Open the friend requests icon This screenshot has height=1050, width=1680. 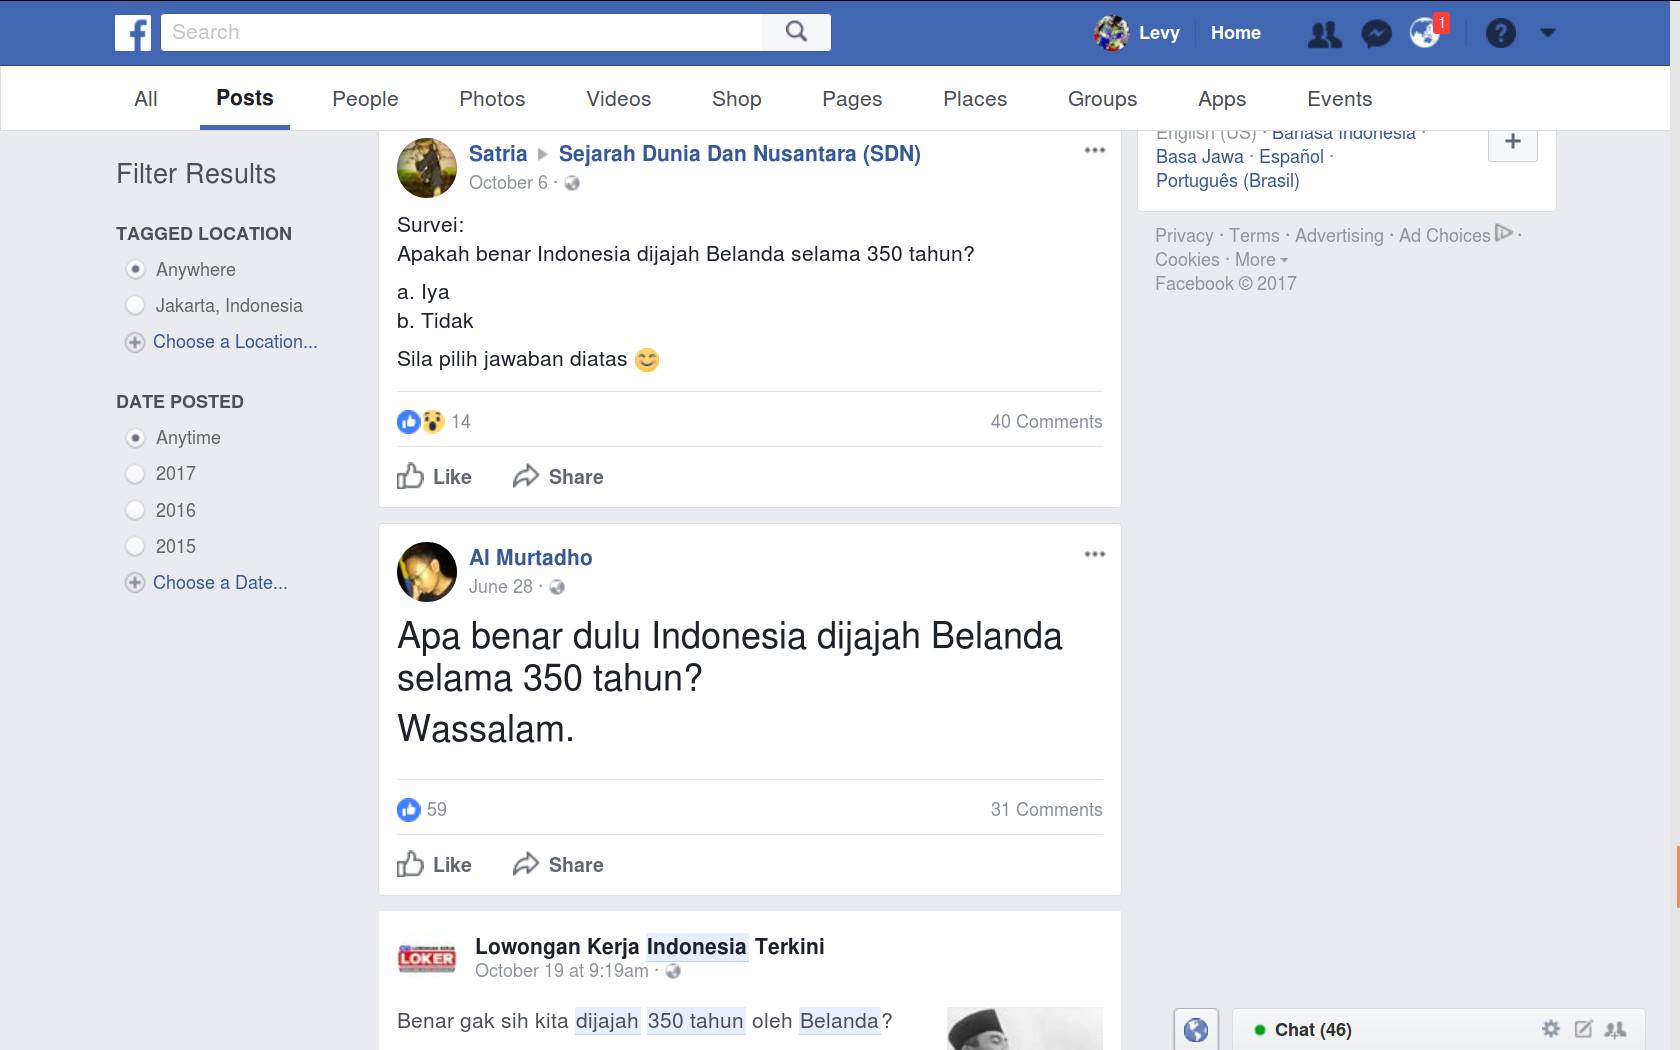pyautogui.click(x=1324, y=34)
